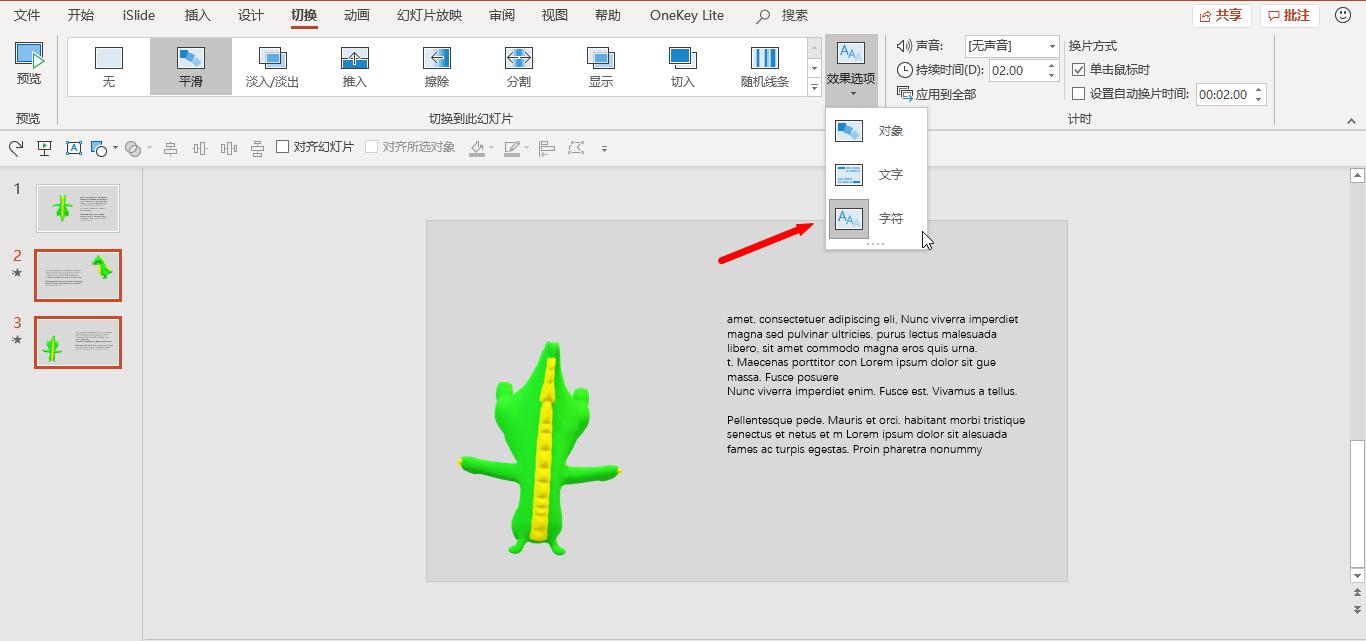Choose 文字 (Words) effect option
Viewport: 1366px width, 641px height.
tap(877, 175)
